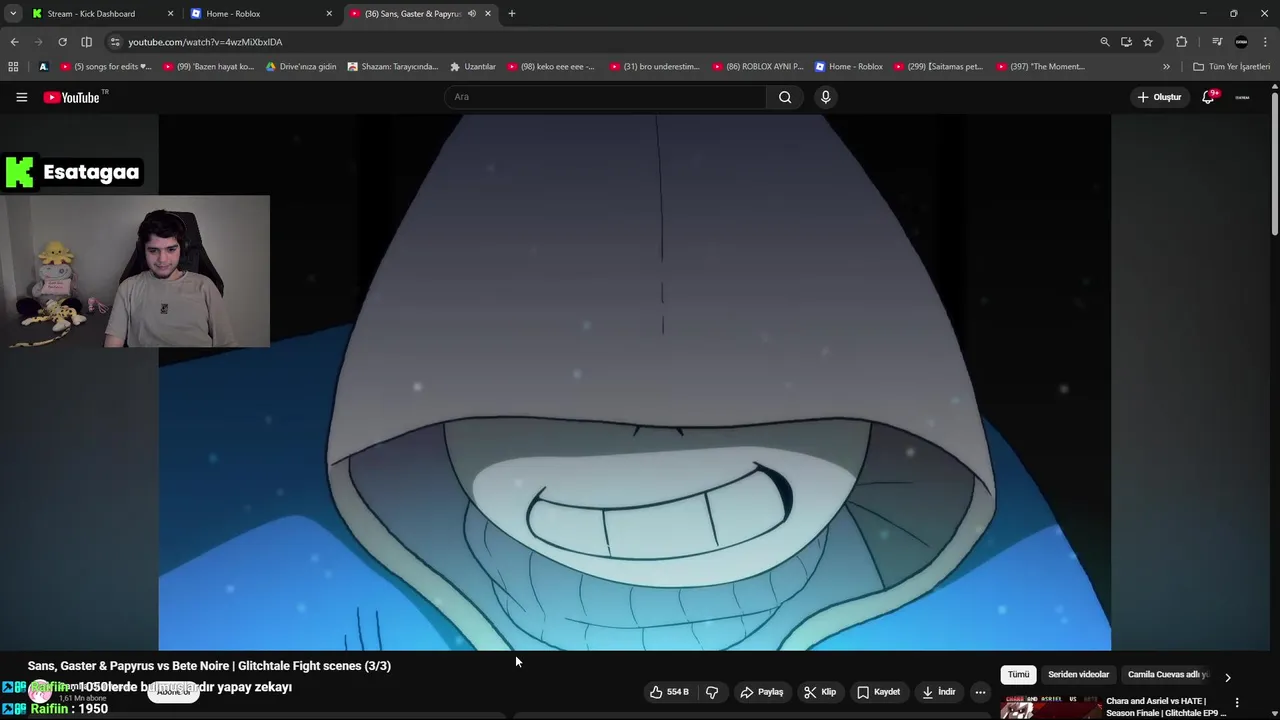This screenshot has width=1280, height=720.
Task: Open '(86) ROBLOX AYNI P...' bookmark
Action: 758,67
